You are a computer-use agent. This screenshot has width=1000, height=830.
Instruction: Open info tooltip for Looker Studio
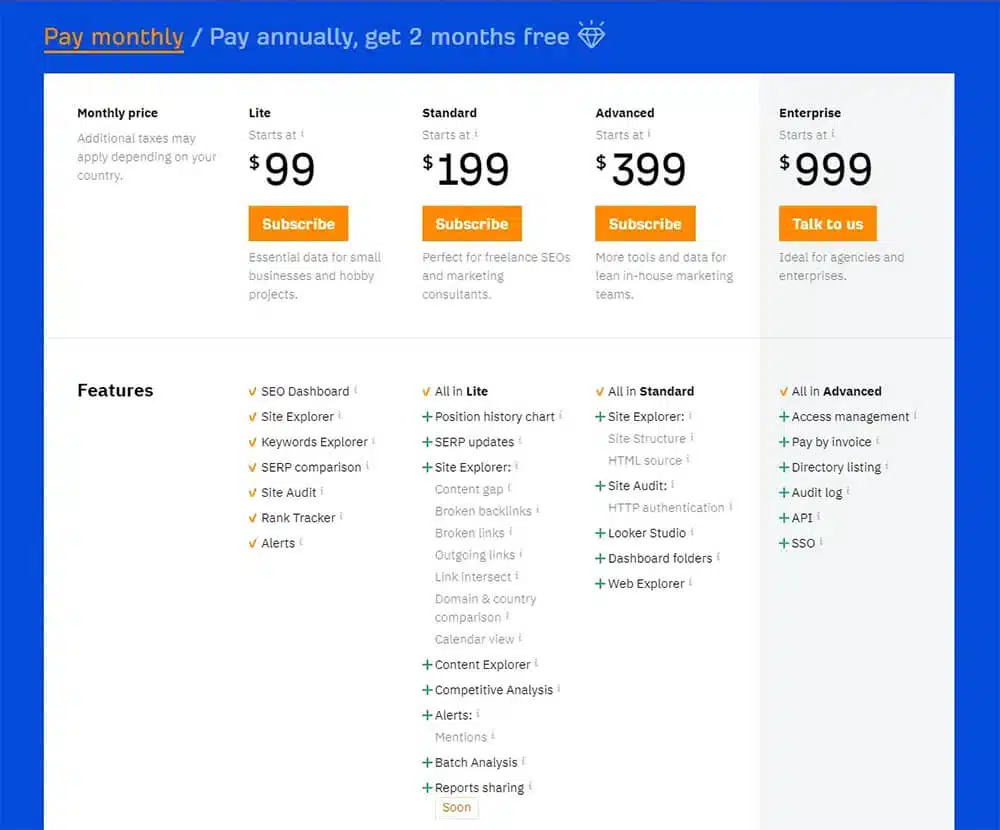(692, 531)
